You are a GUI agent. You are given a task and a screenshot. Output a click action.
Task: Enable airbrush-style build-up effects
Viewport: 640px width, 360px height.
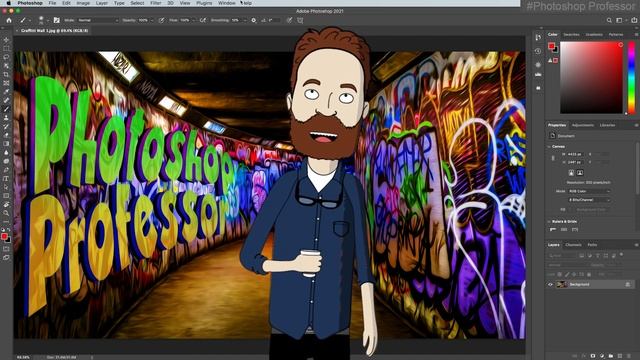[202, 20]
